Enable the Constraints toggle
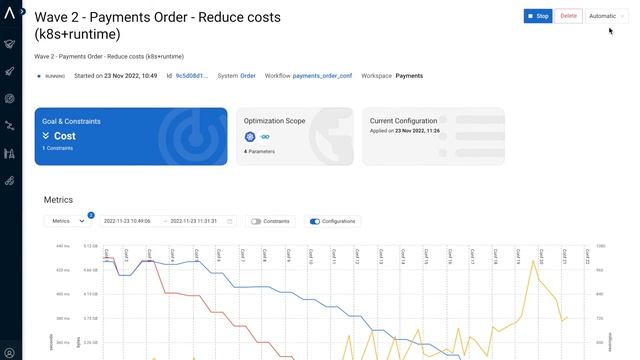This screenshot has width=640, height=360. coord(256,221)
